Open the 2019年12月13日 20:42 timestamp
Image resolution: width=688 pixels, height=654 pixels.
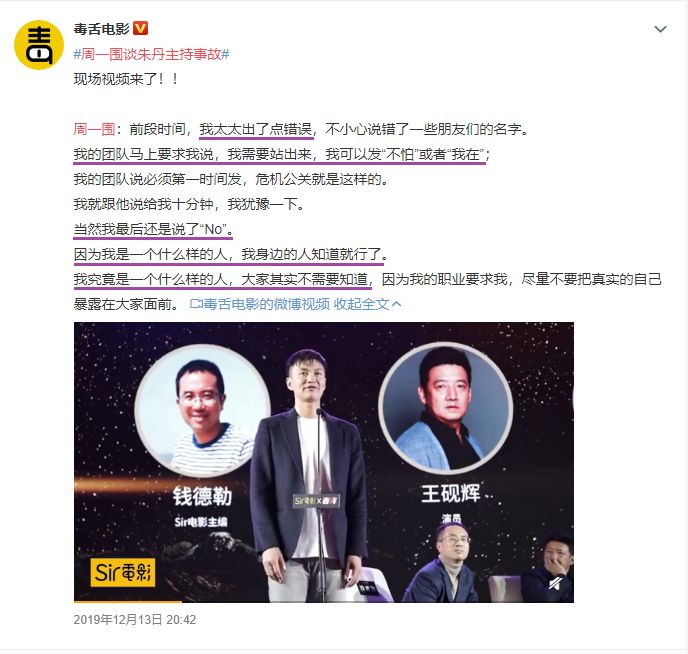coord(135,619)
